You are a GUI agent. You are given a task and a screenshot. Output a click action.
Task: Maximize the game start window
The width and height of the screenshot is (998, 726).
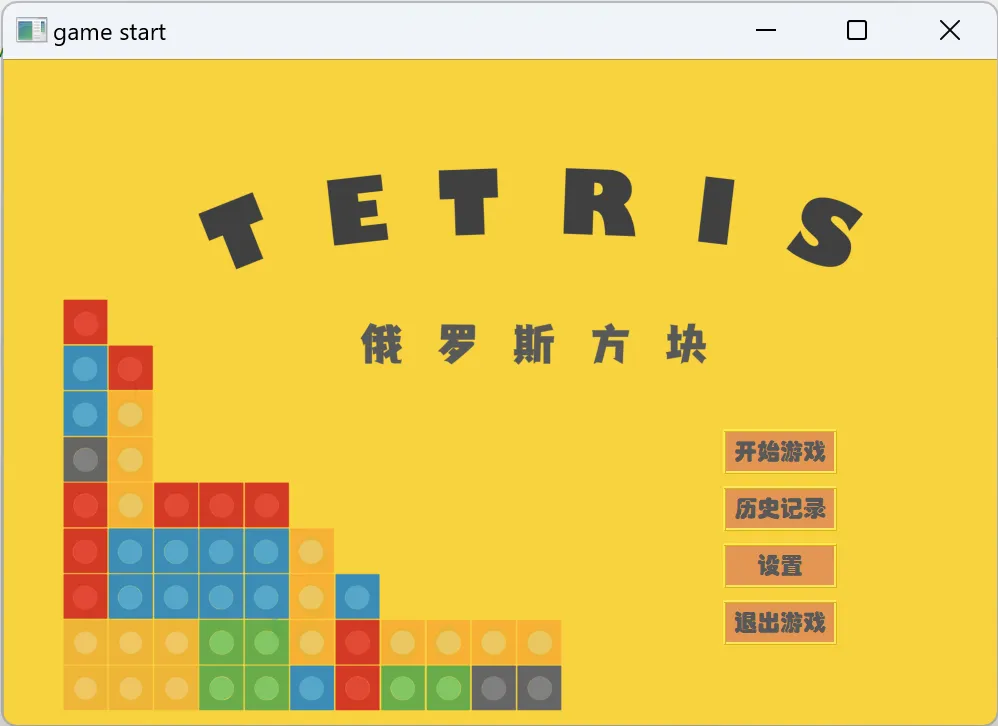857,31
